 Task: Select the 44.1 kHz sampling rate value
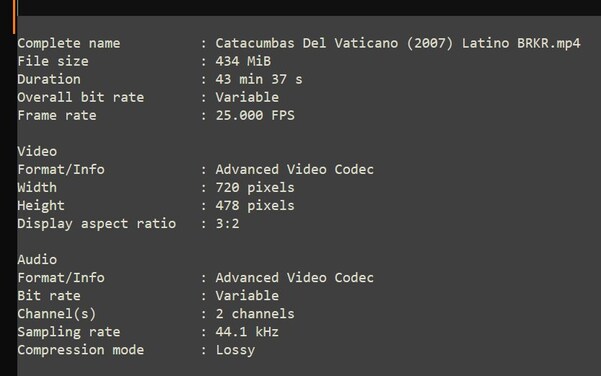click(247, 332)
